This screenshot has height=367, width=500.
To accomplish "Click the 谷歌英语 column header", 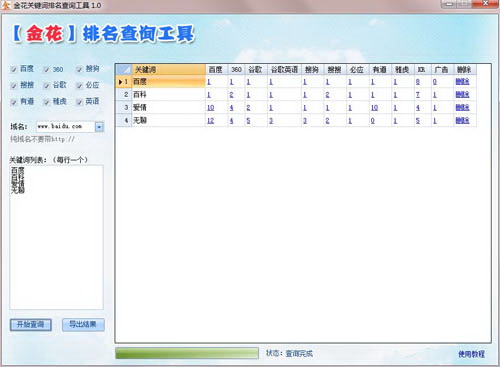I will [284, 70].
